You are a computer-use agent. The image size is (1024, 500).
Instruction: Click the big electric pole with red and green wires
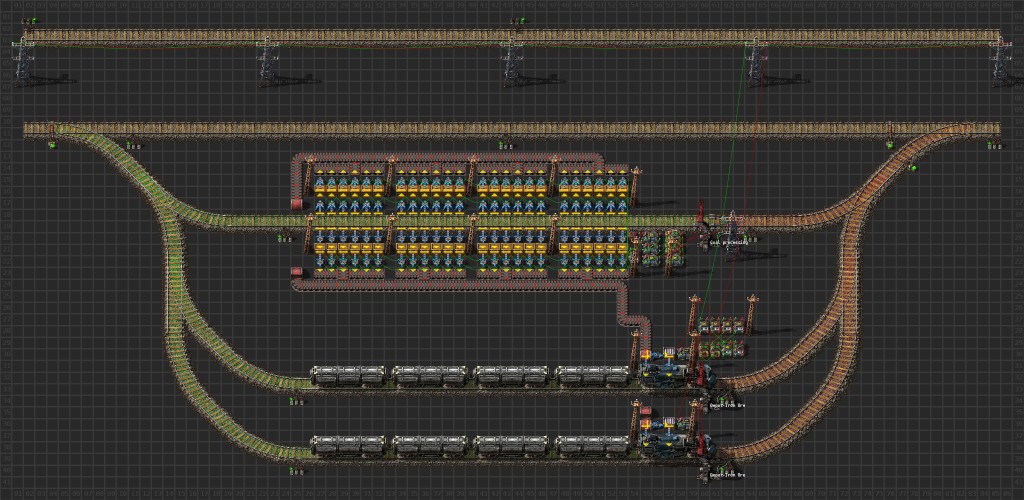coord(757,60)
